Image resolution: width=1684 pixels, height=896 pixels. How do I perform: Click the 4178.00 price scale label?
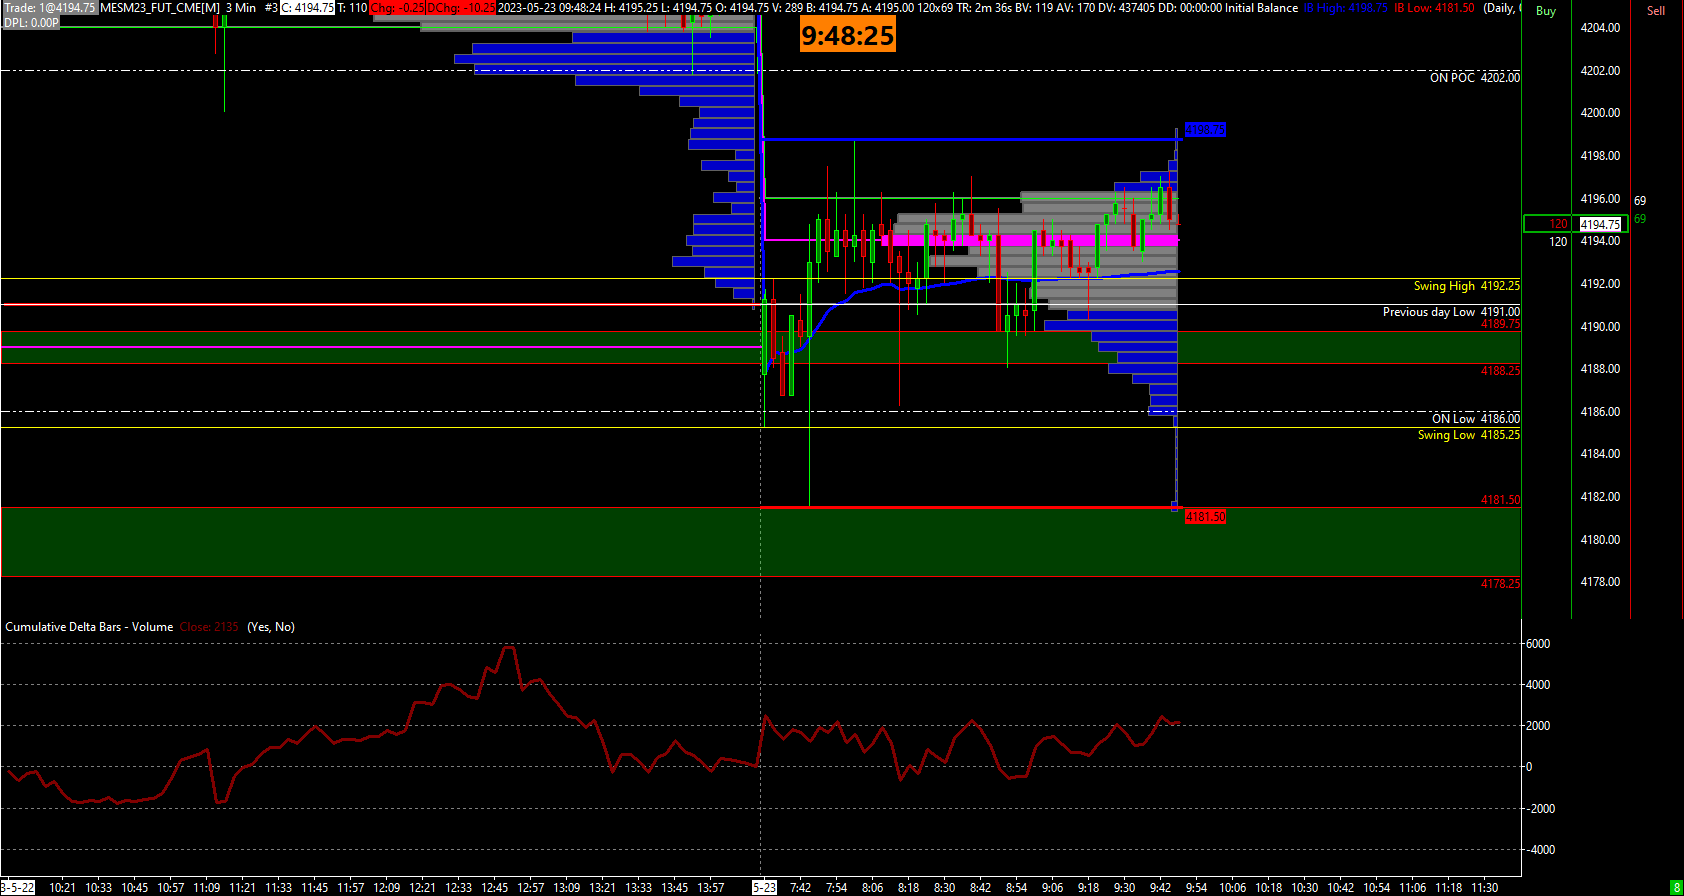coord(1600,582)
